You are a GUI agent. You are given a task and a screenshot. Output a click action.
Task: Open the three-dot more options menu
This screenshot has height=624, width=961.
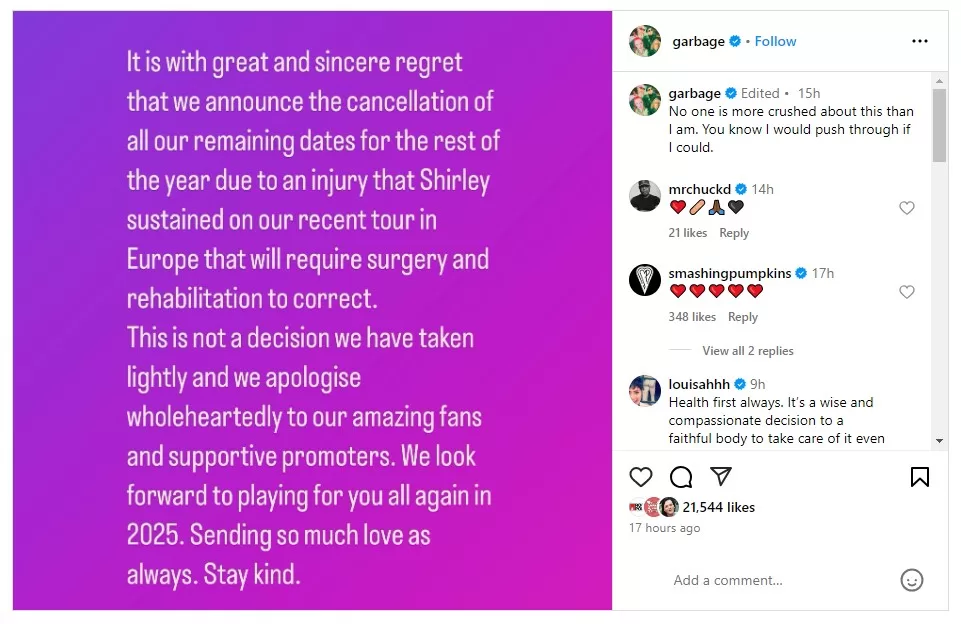(x=920, y=41)
